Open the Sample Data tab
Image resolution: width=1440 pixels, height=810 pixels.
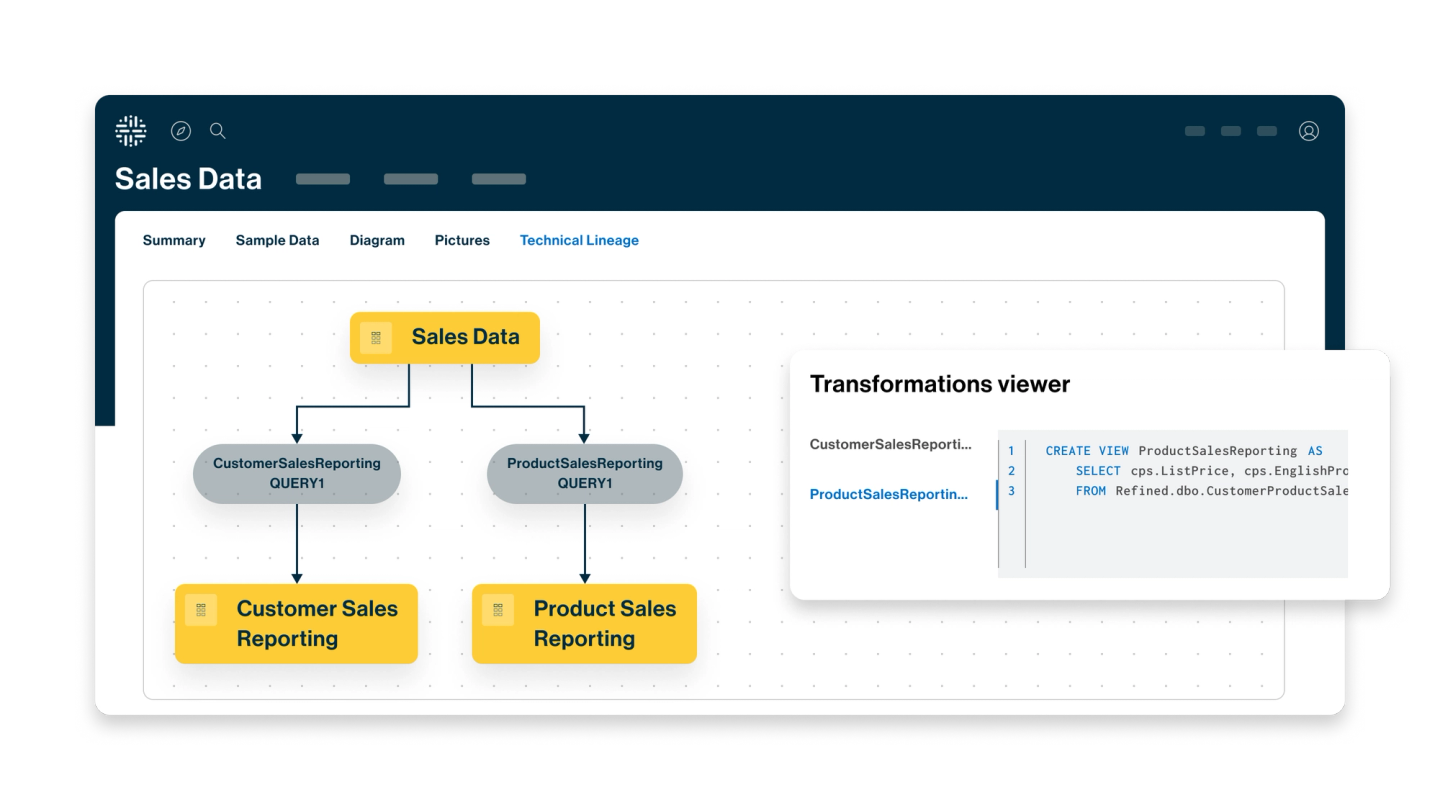[x=277, y=240]
